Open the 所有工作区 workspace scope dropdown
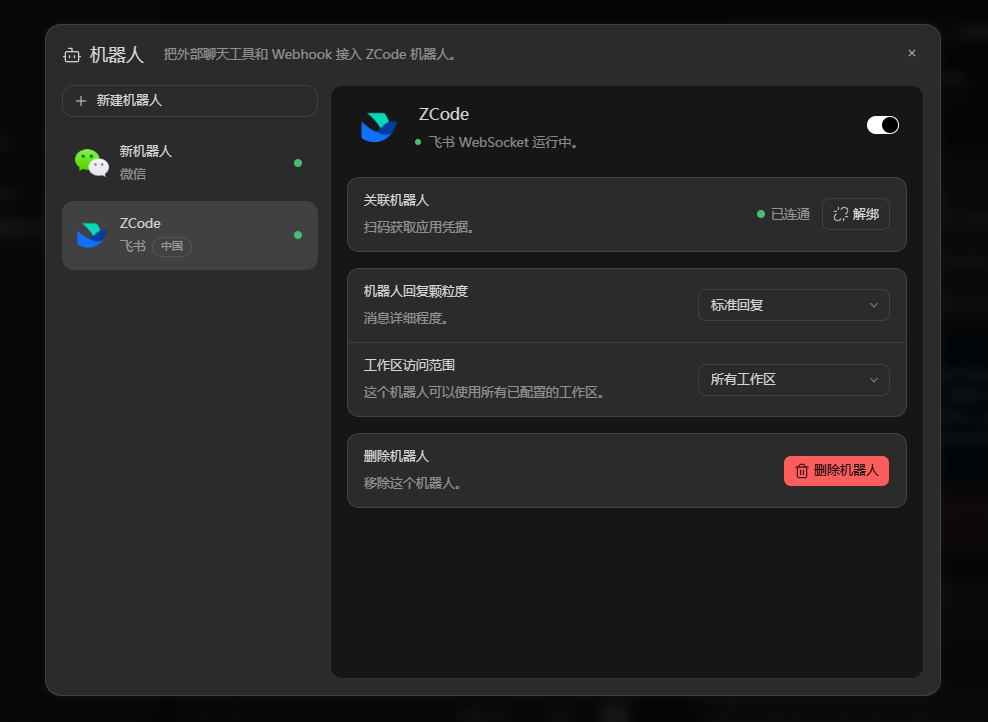This screenshot has height=722, width=988. point(793,380)
